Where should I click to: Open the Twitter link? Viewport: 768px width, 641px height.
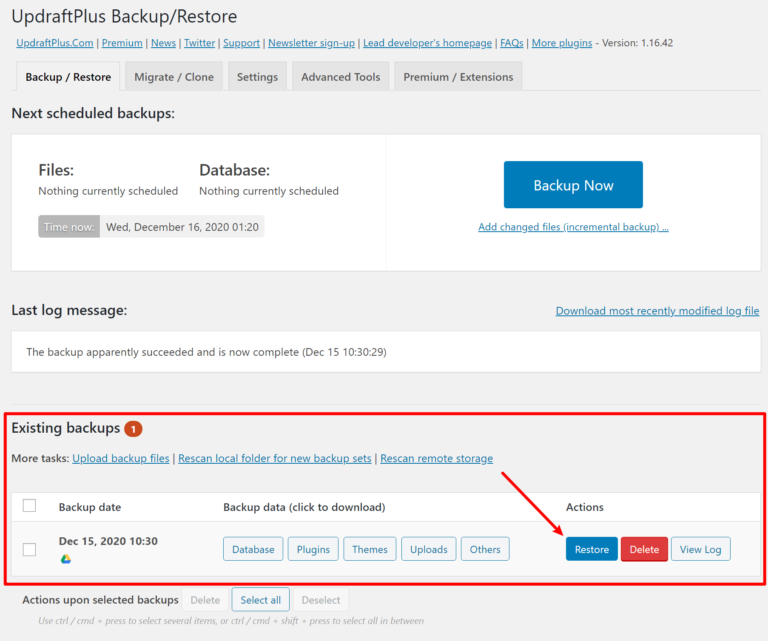(199, 43)
